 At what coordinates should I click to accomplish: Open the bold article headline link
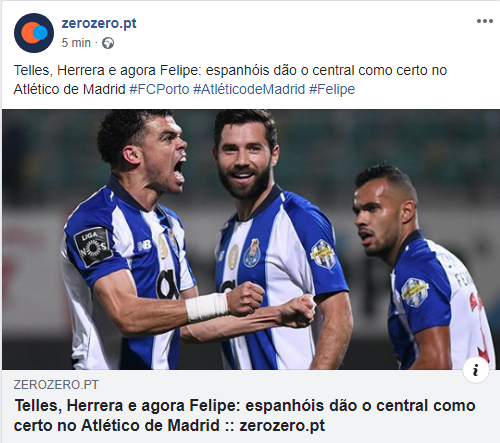[x=245, y=415]
